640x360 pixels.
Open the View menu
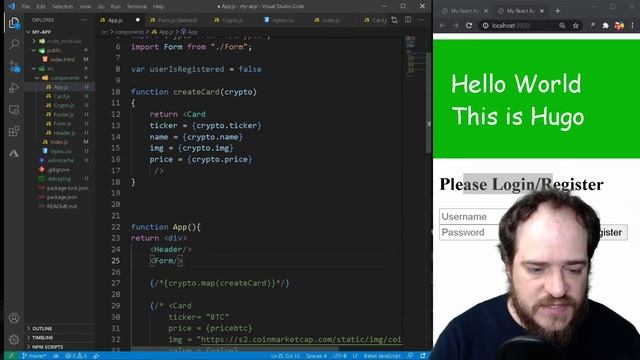[85, 7]
